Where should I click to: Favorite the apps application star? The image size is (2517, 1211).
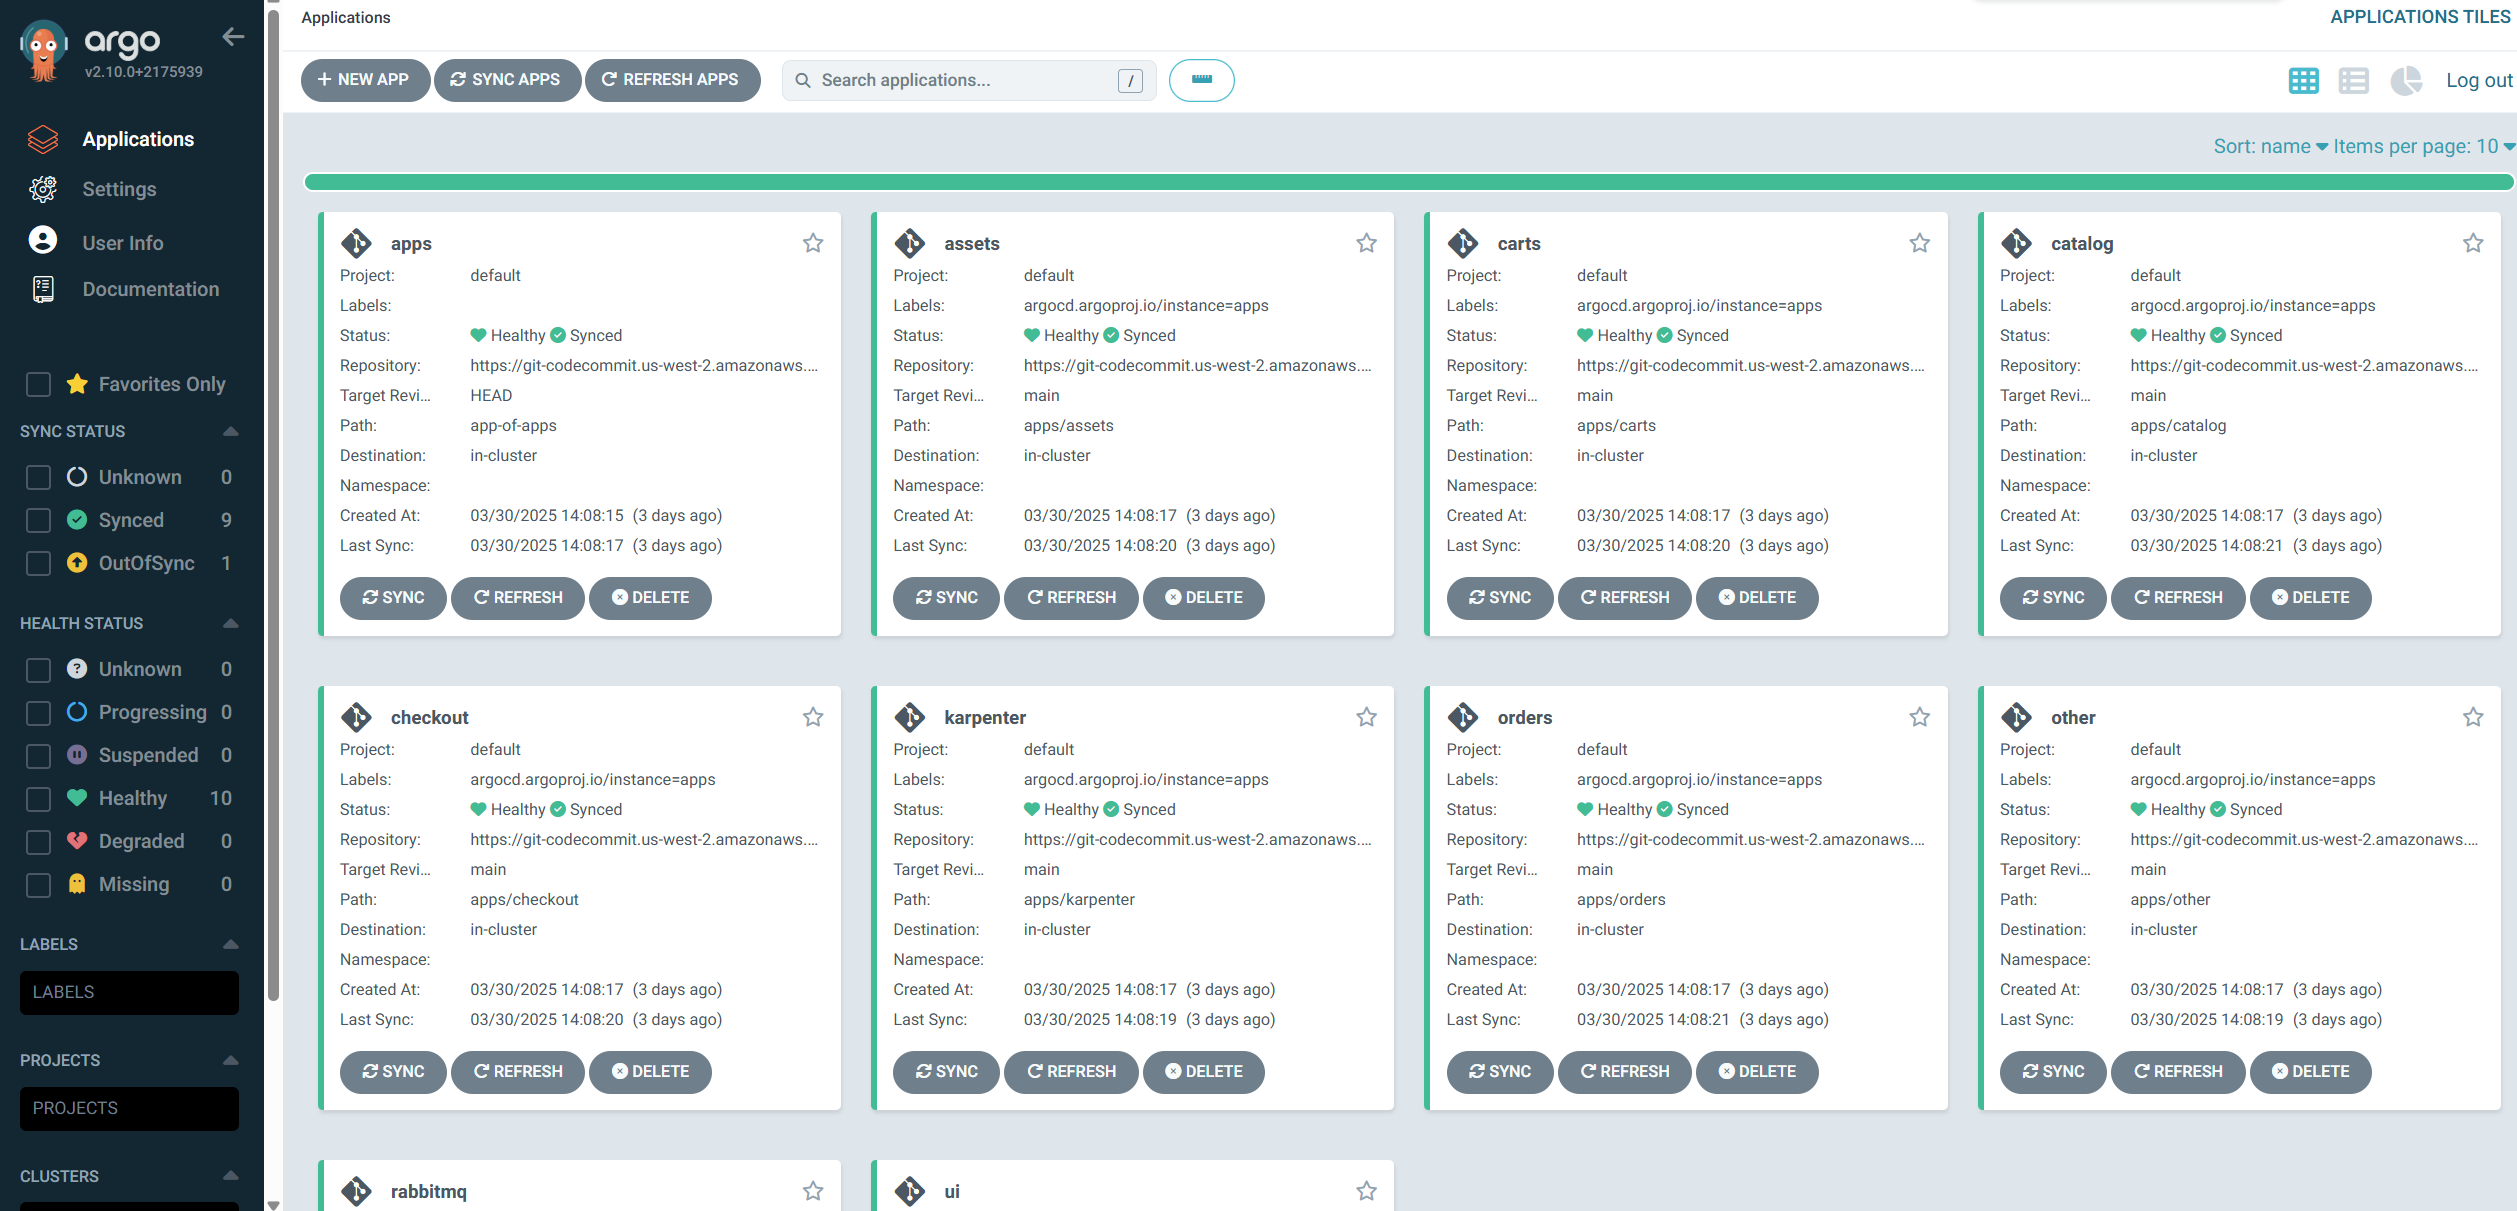[813, 243]
